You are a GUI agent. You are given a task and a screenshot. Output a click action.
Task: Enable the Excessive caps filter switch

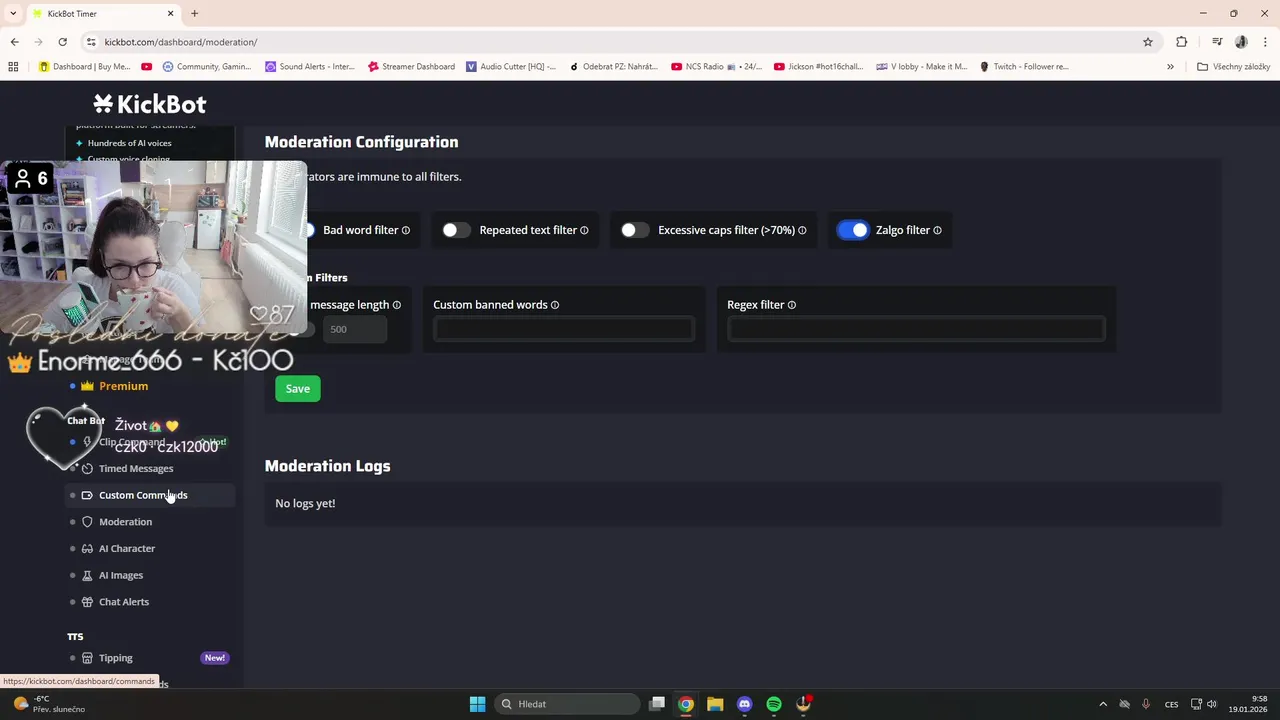634,230
